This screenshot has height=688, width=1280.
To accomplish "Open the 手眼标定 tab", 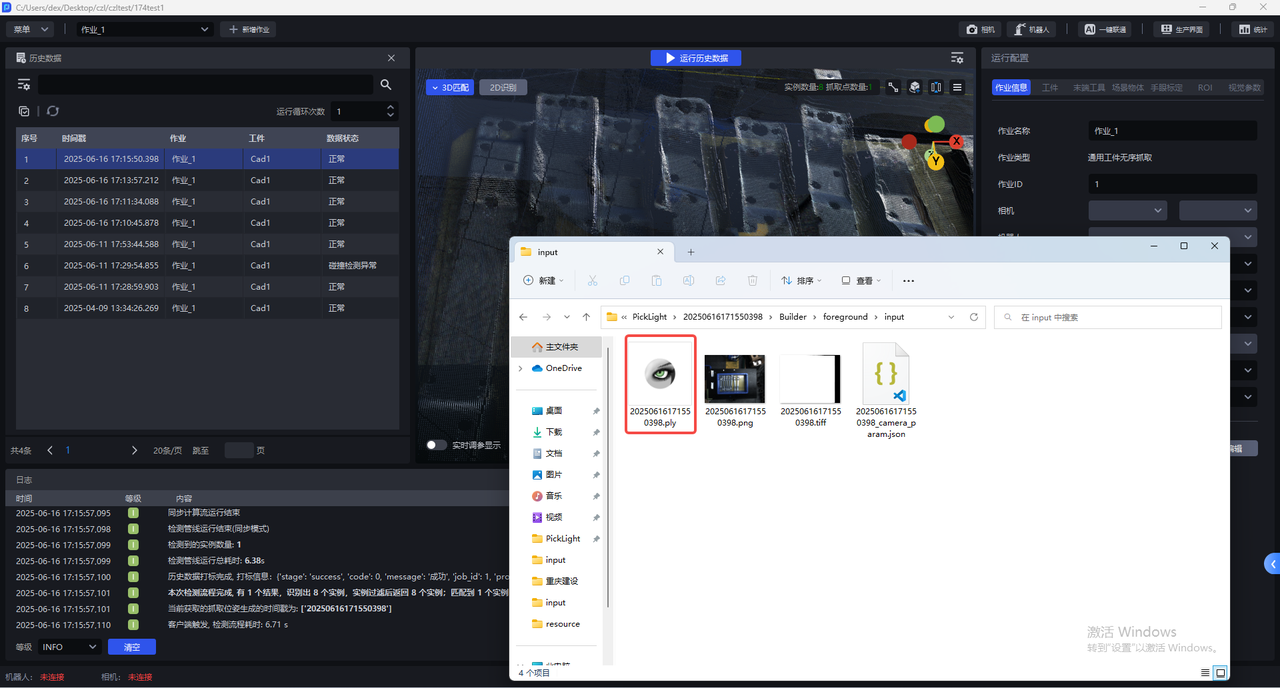I will click(1166, 88).
